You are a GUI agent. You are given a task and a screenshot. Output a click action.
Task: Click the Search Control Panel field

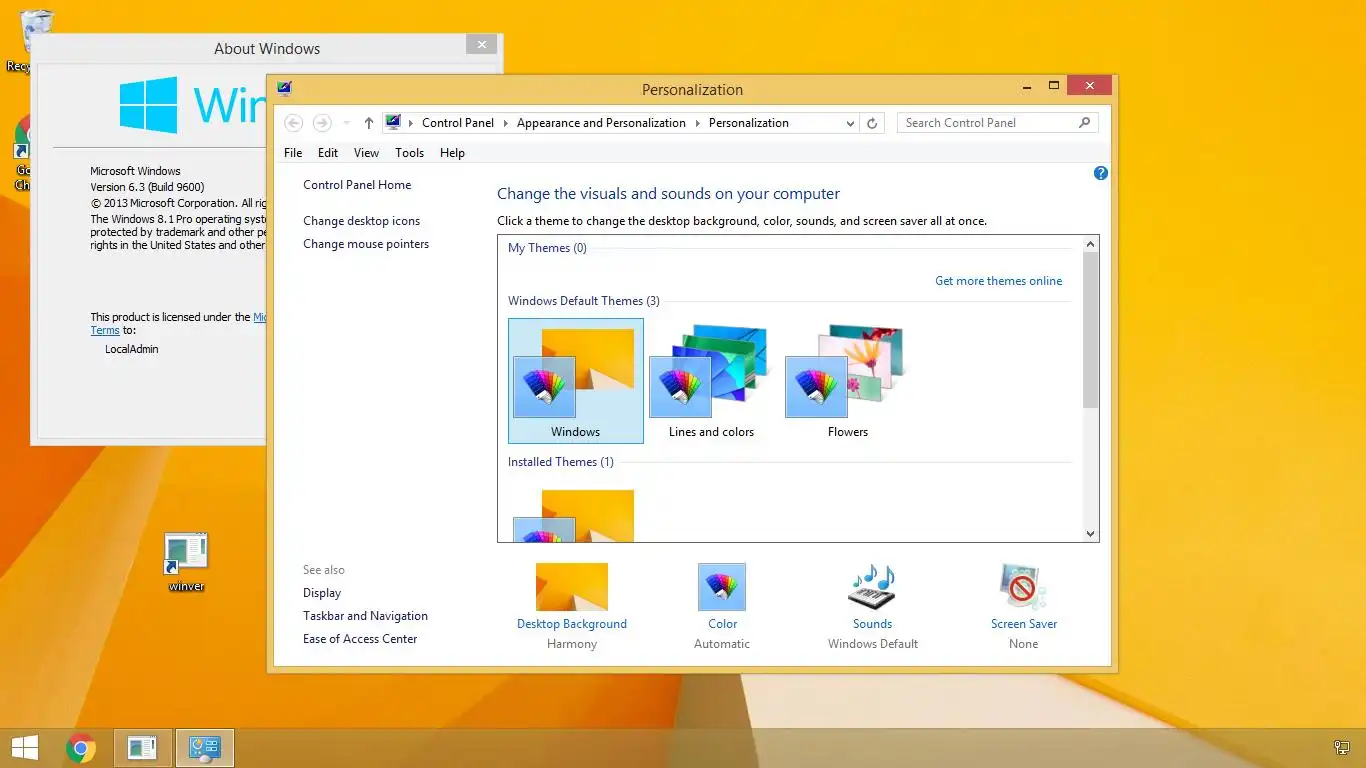[998, 123]
